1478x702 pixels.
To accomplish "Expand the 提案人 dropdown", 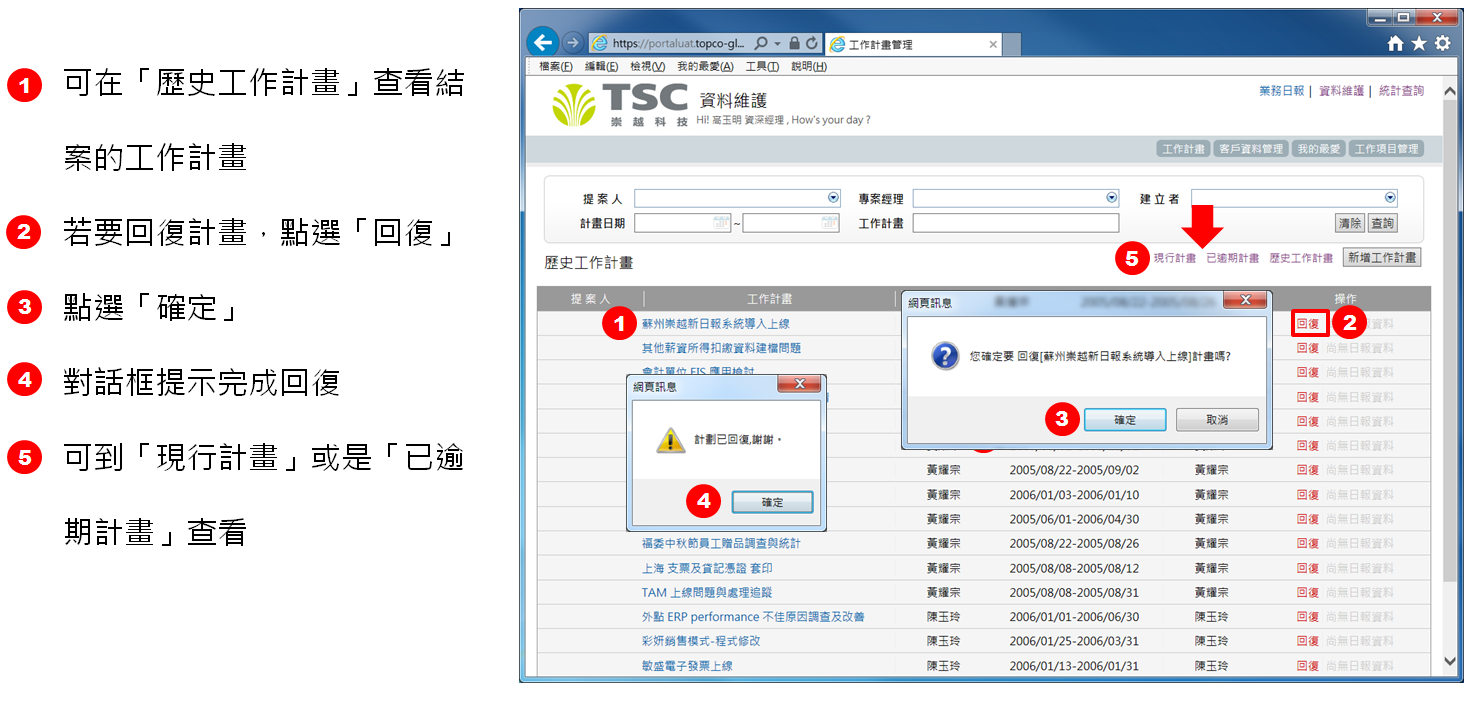I will click(833, 198).
